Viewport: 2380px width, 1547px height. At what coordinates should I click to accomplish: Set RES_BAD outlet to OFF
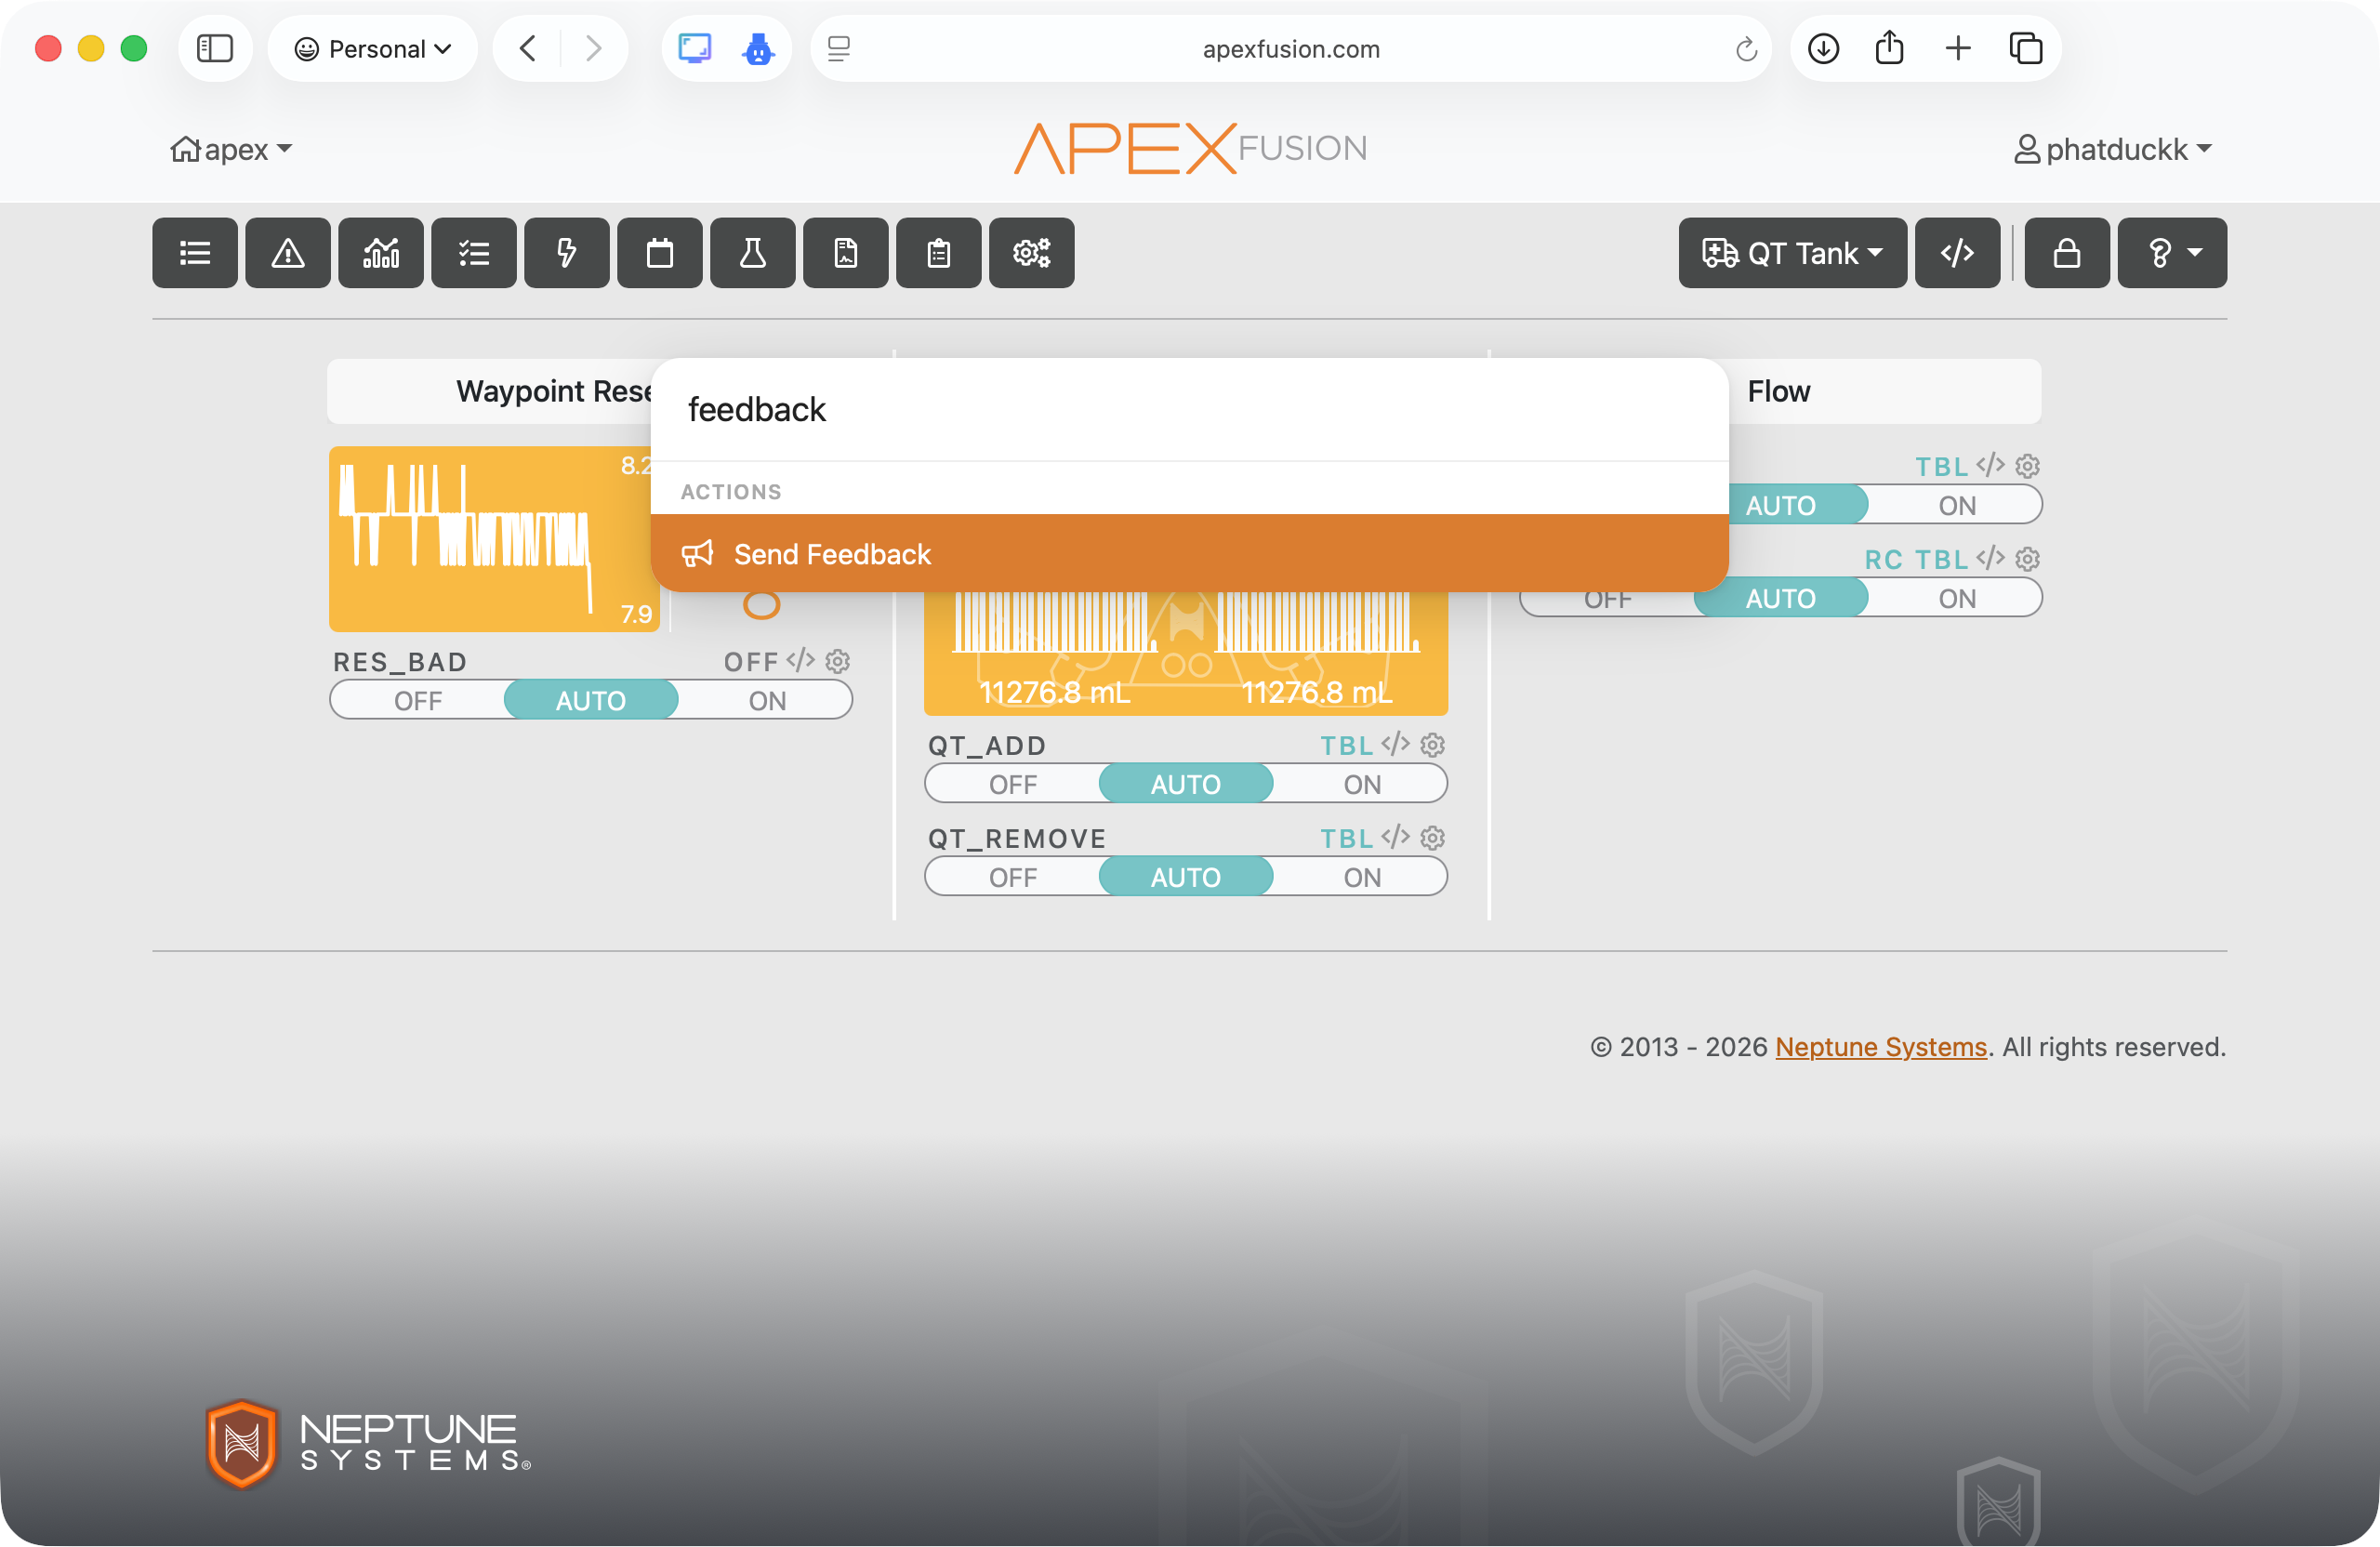tap(418, 700)
